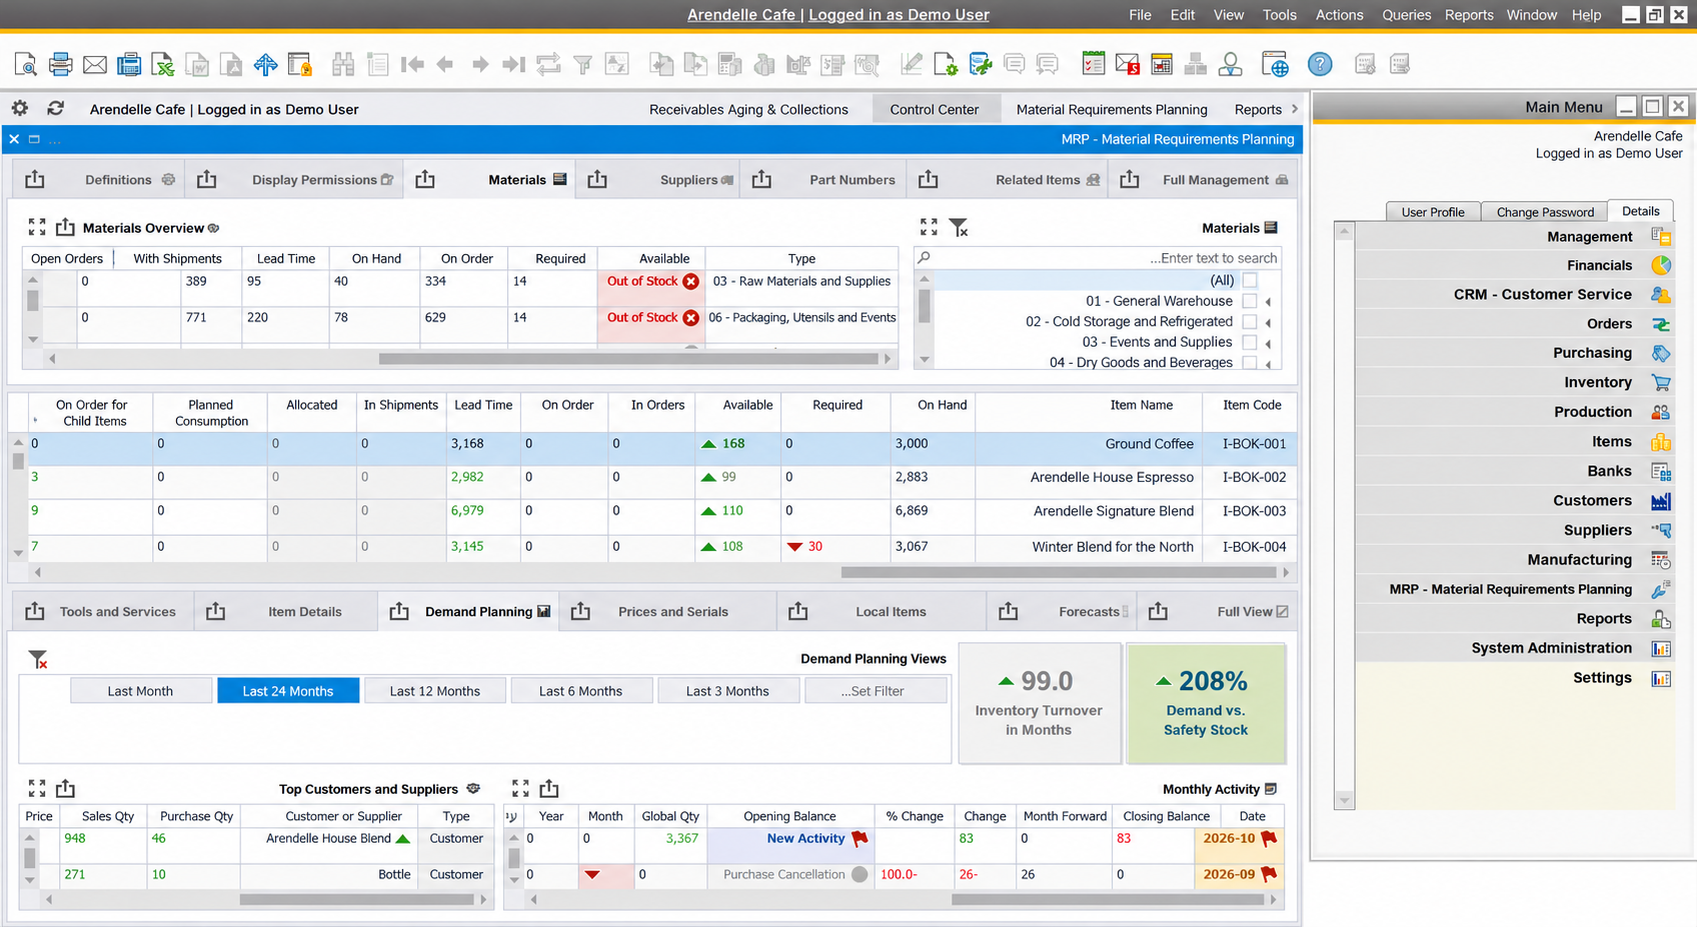Screen dimensions: 1697x927
Task: Click the materials search text field
Action: (x=1098, y=258)
